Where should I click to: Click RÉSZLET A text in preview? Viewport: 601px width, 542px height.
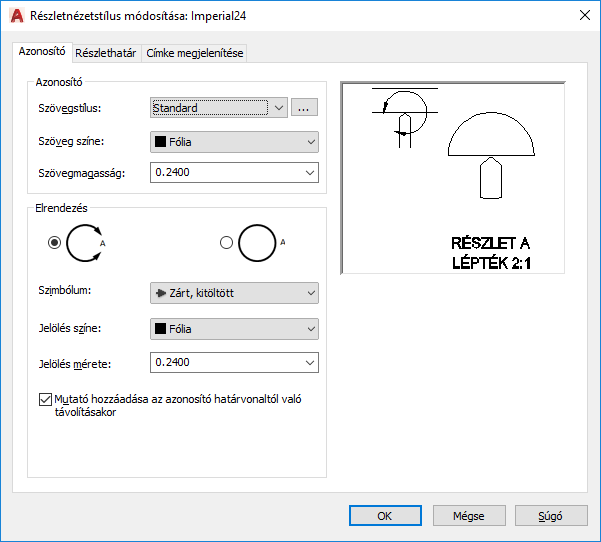point(490,243)
